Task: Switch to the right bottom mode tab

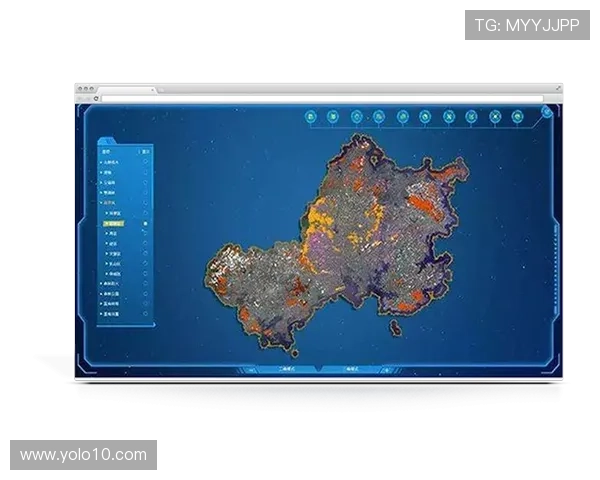Action: (351, 369)
